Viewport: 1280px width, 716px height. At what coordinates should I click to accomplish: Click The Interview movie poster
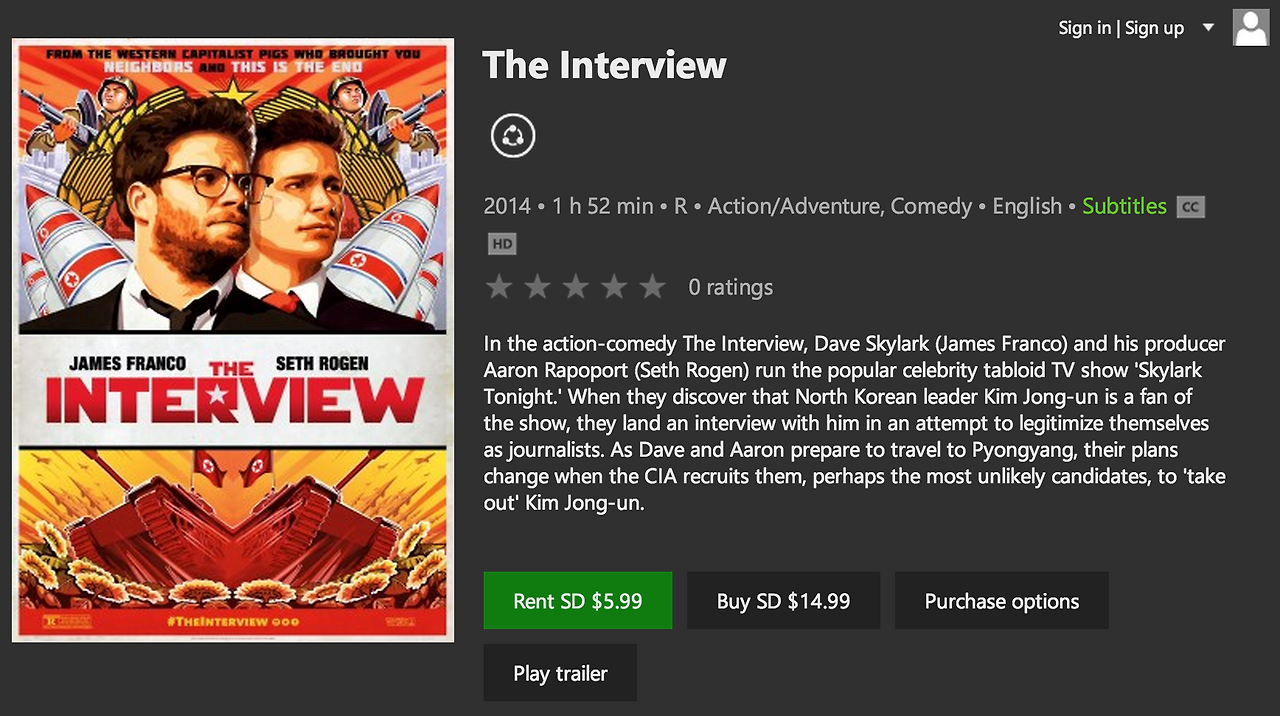pos(233,340)
